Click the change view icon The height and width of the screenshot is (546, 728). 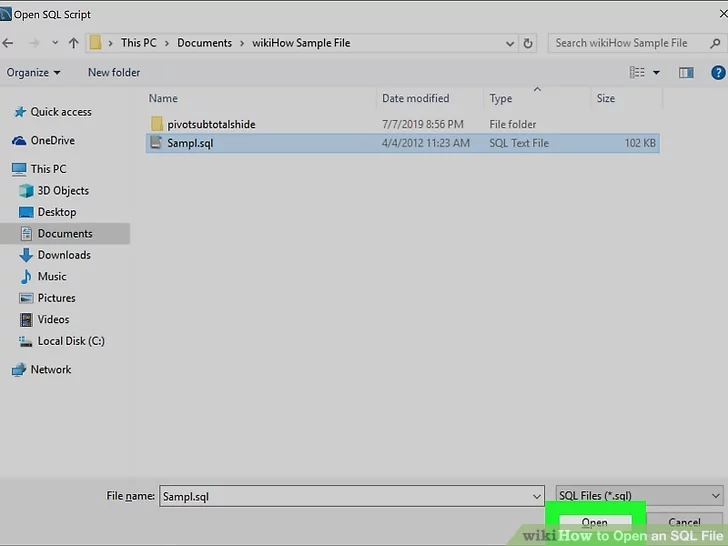pos(638,72)
